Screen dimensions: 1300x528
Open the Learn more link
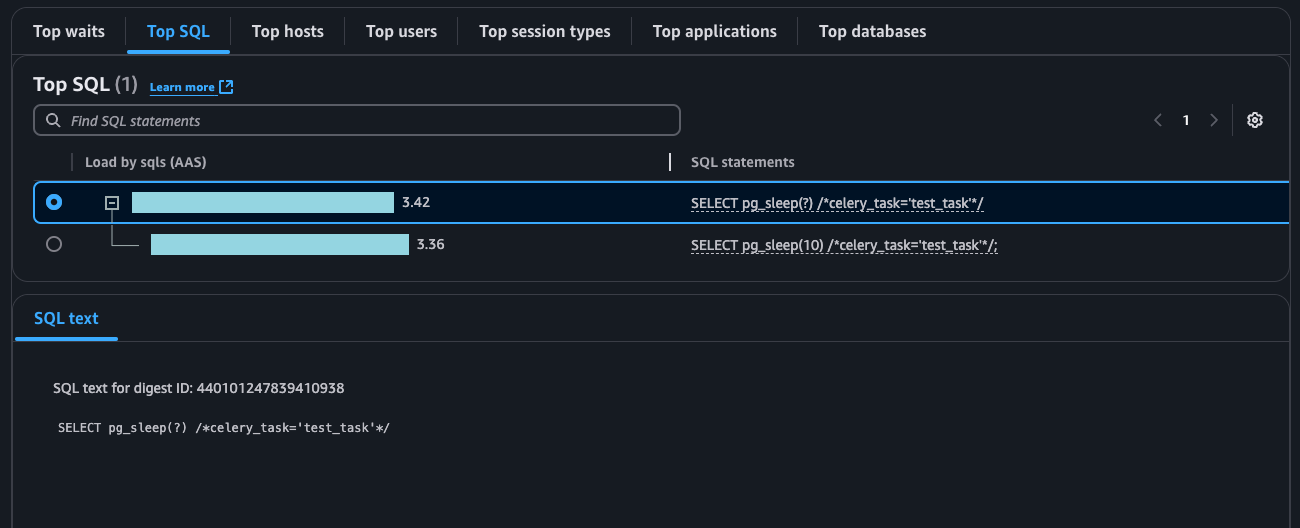pyautogui.click(x=182, y=87)
